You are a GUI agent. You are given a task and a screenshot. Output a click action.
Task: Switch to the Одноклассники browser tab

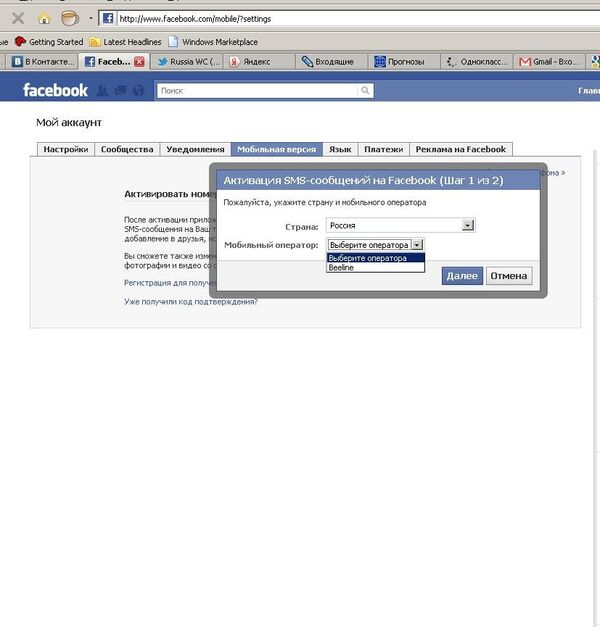click(476, 62)
